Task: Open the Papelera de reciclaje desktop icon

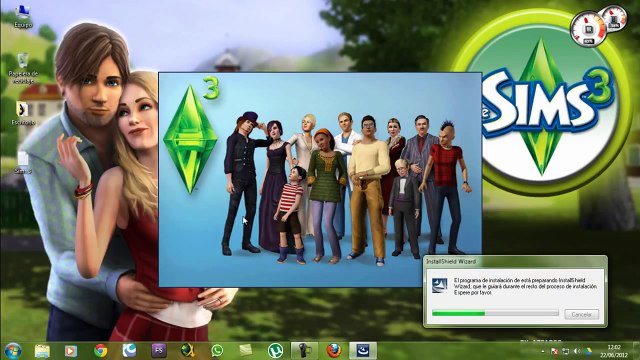Action: pyautogui.click(x=23, y=68)
